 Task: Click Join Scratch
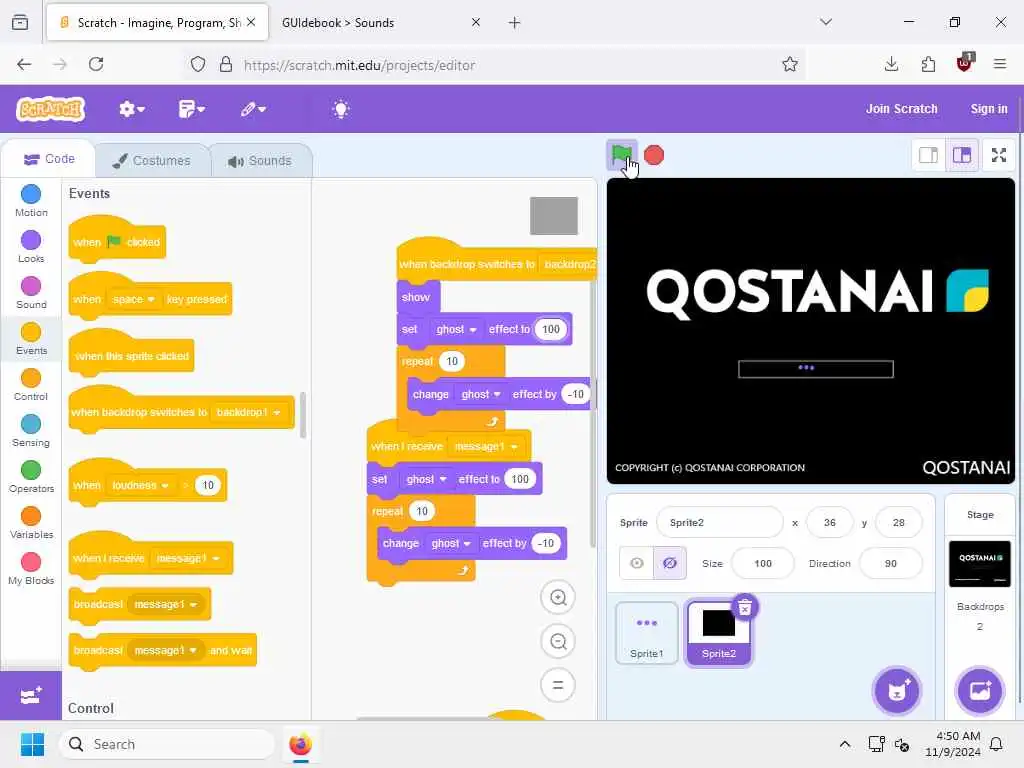(901, 109)
